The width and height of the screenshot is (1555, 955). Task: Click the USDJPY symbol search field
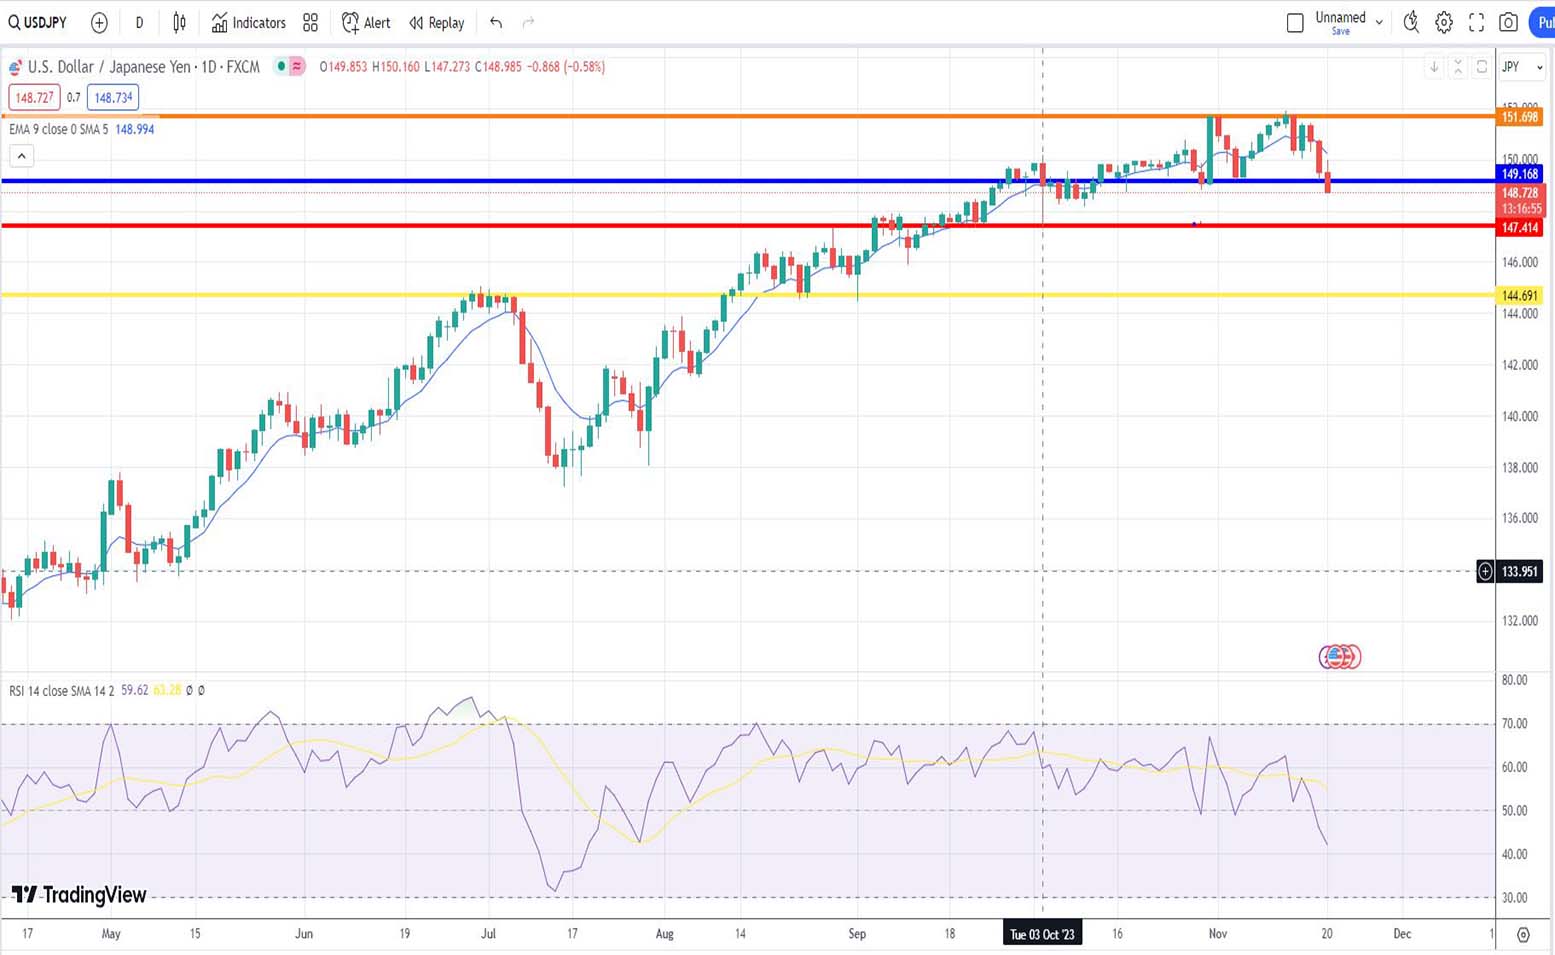coord(38,22)
